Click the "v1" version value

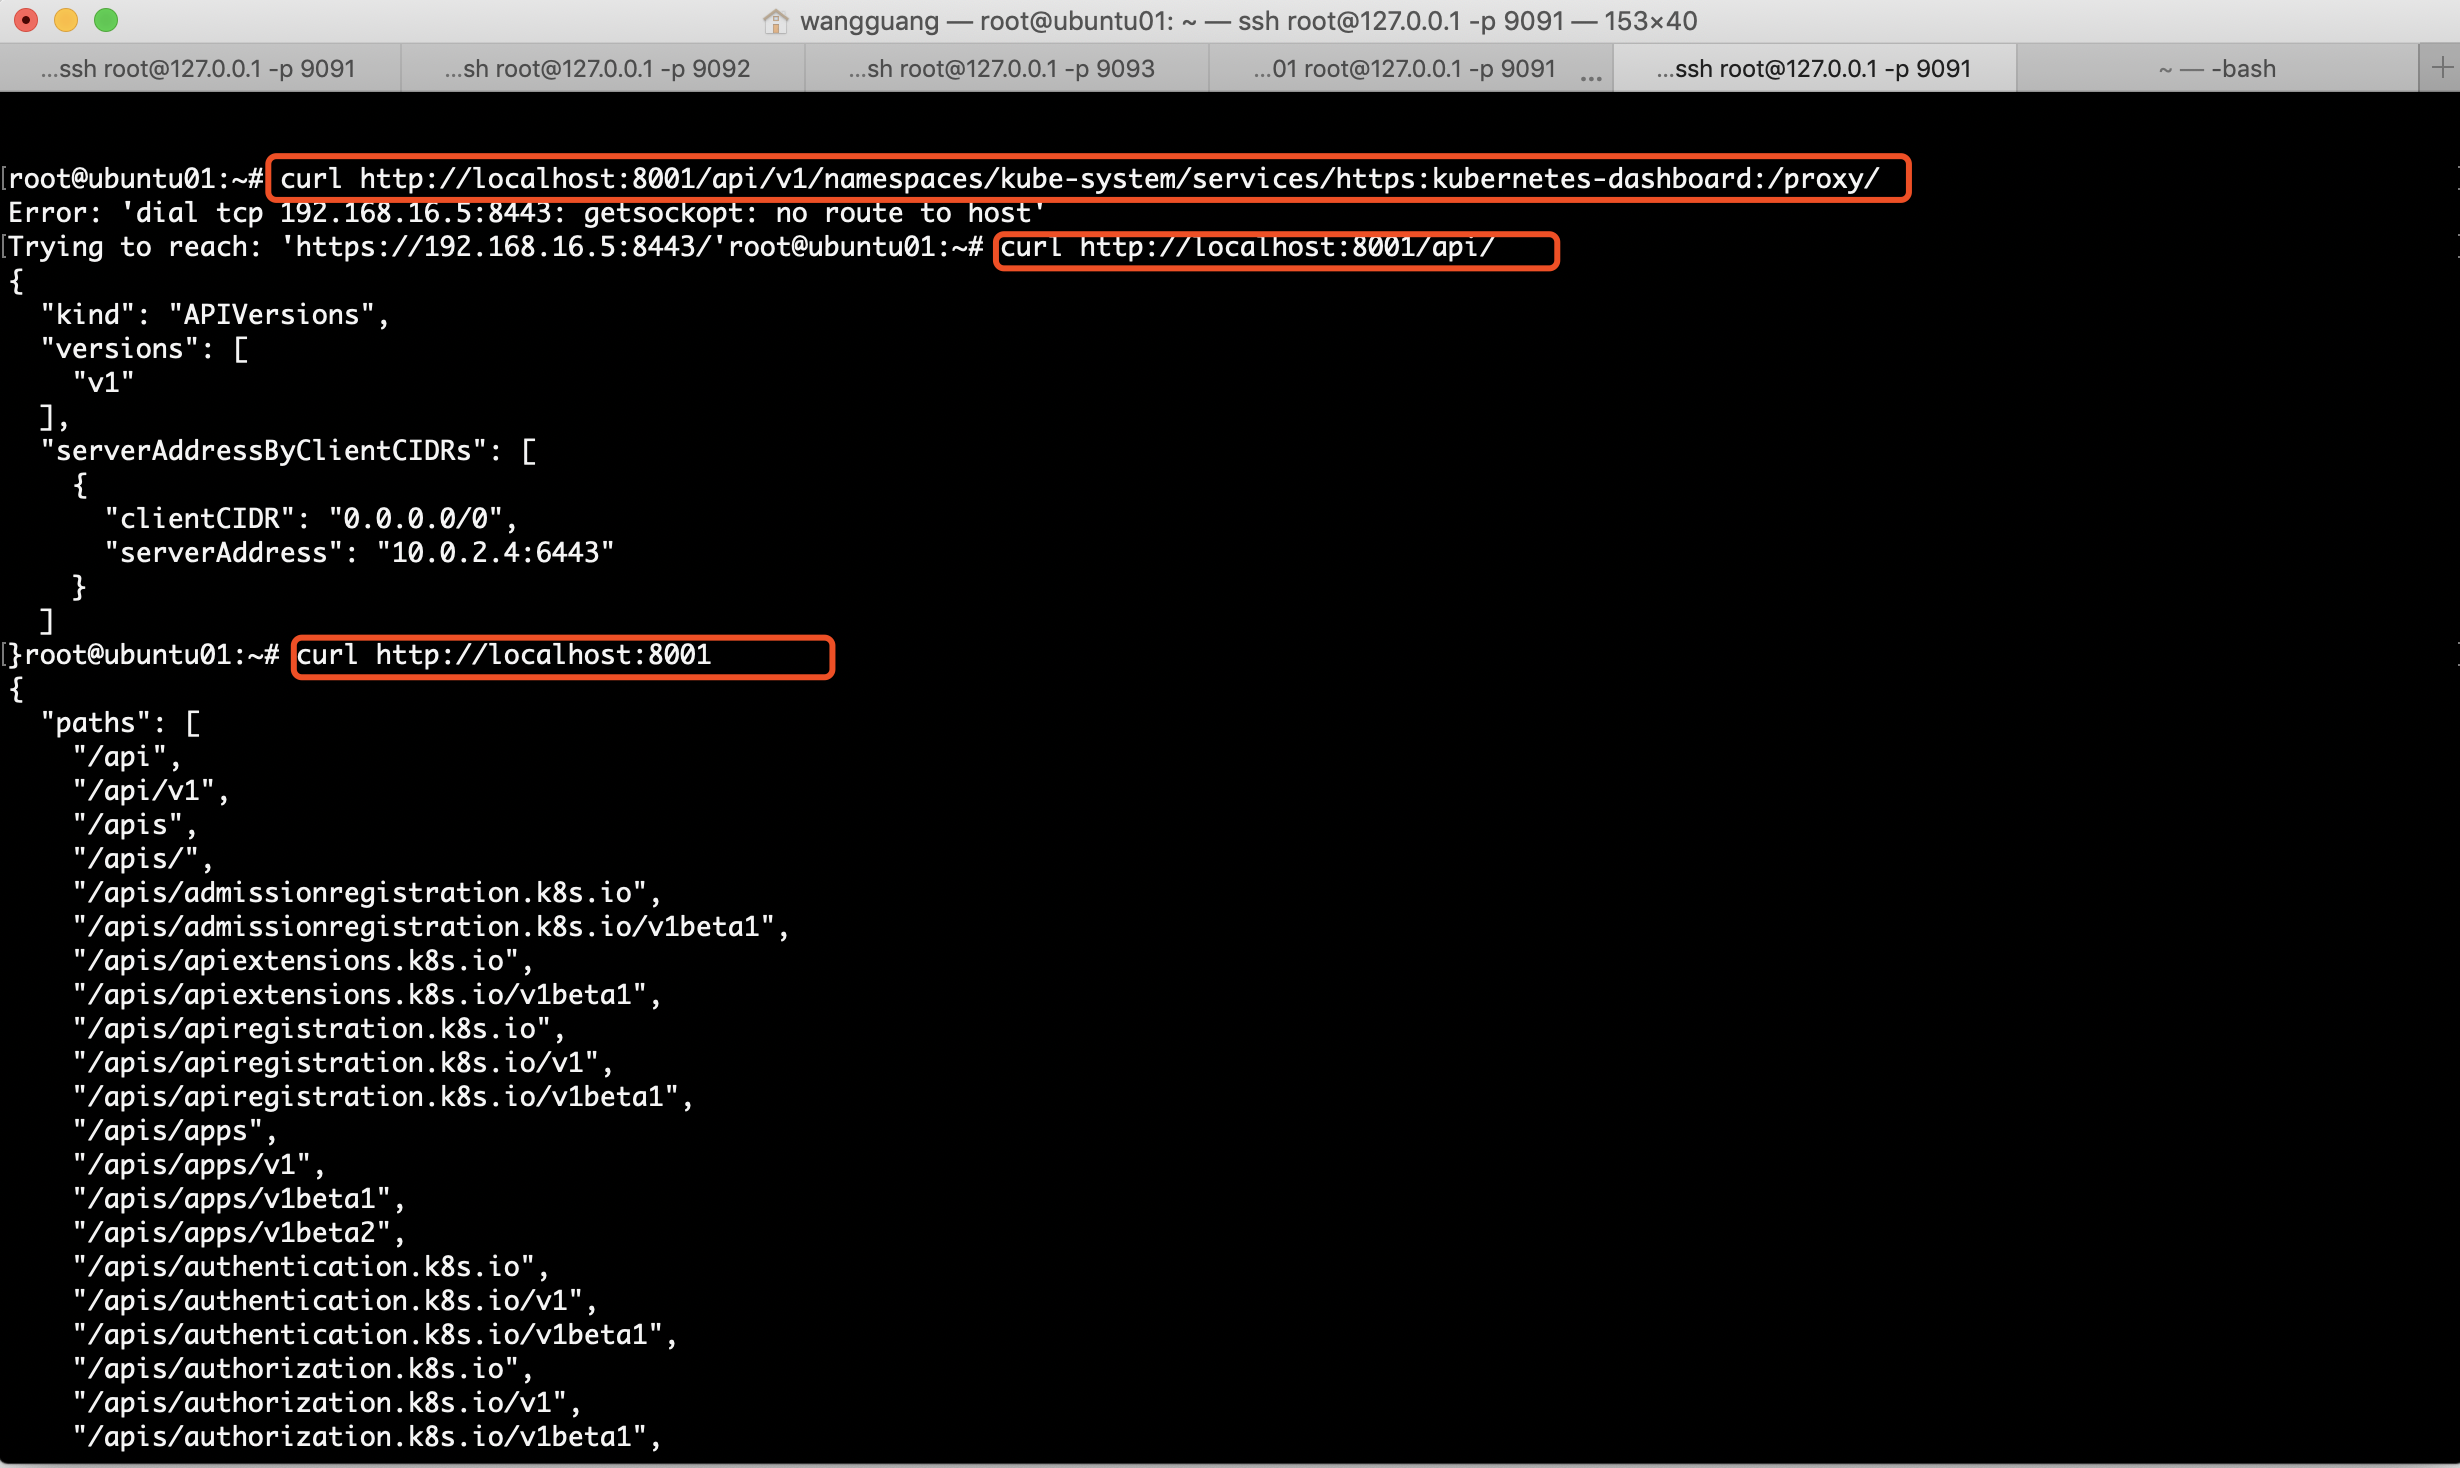pyautogui.click(x=103, y=382)
